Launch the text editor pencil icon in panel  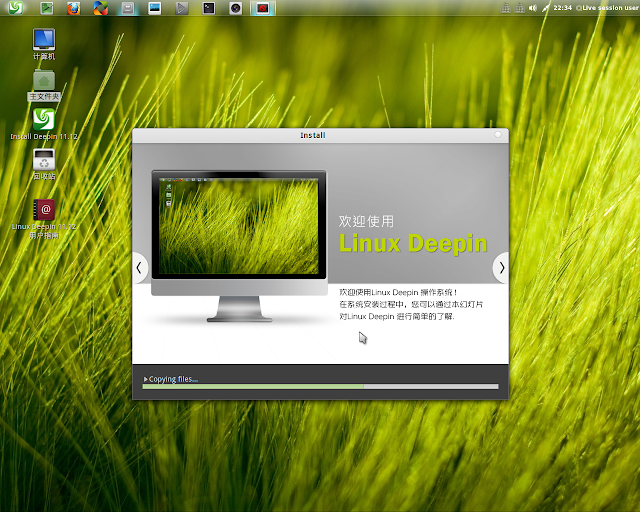click(x=47, y=8)
